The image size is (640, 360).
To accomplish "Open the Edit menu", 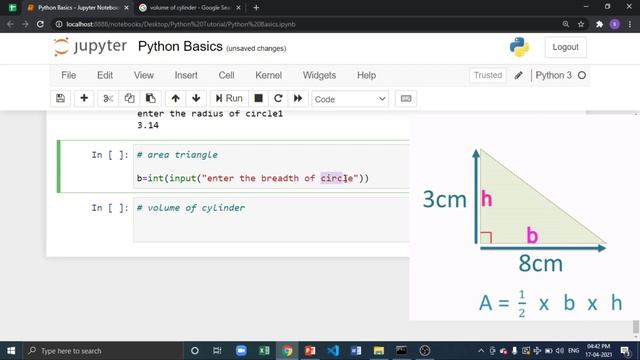I will (105, 76).
